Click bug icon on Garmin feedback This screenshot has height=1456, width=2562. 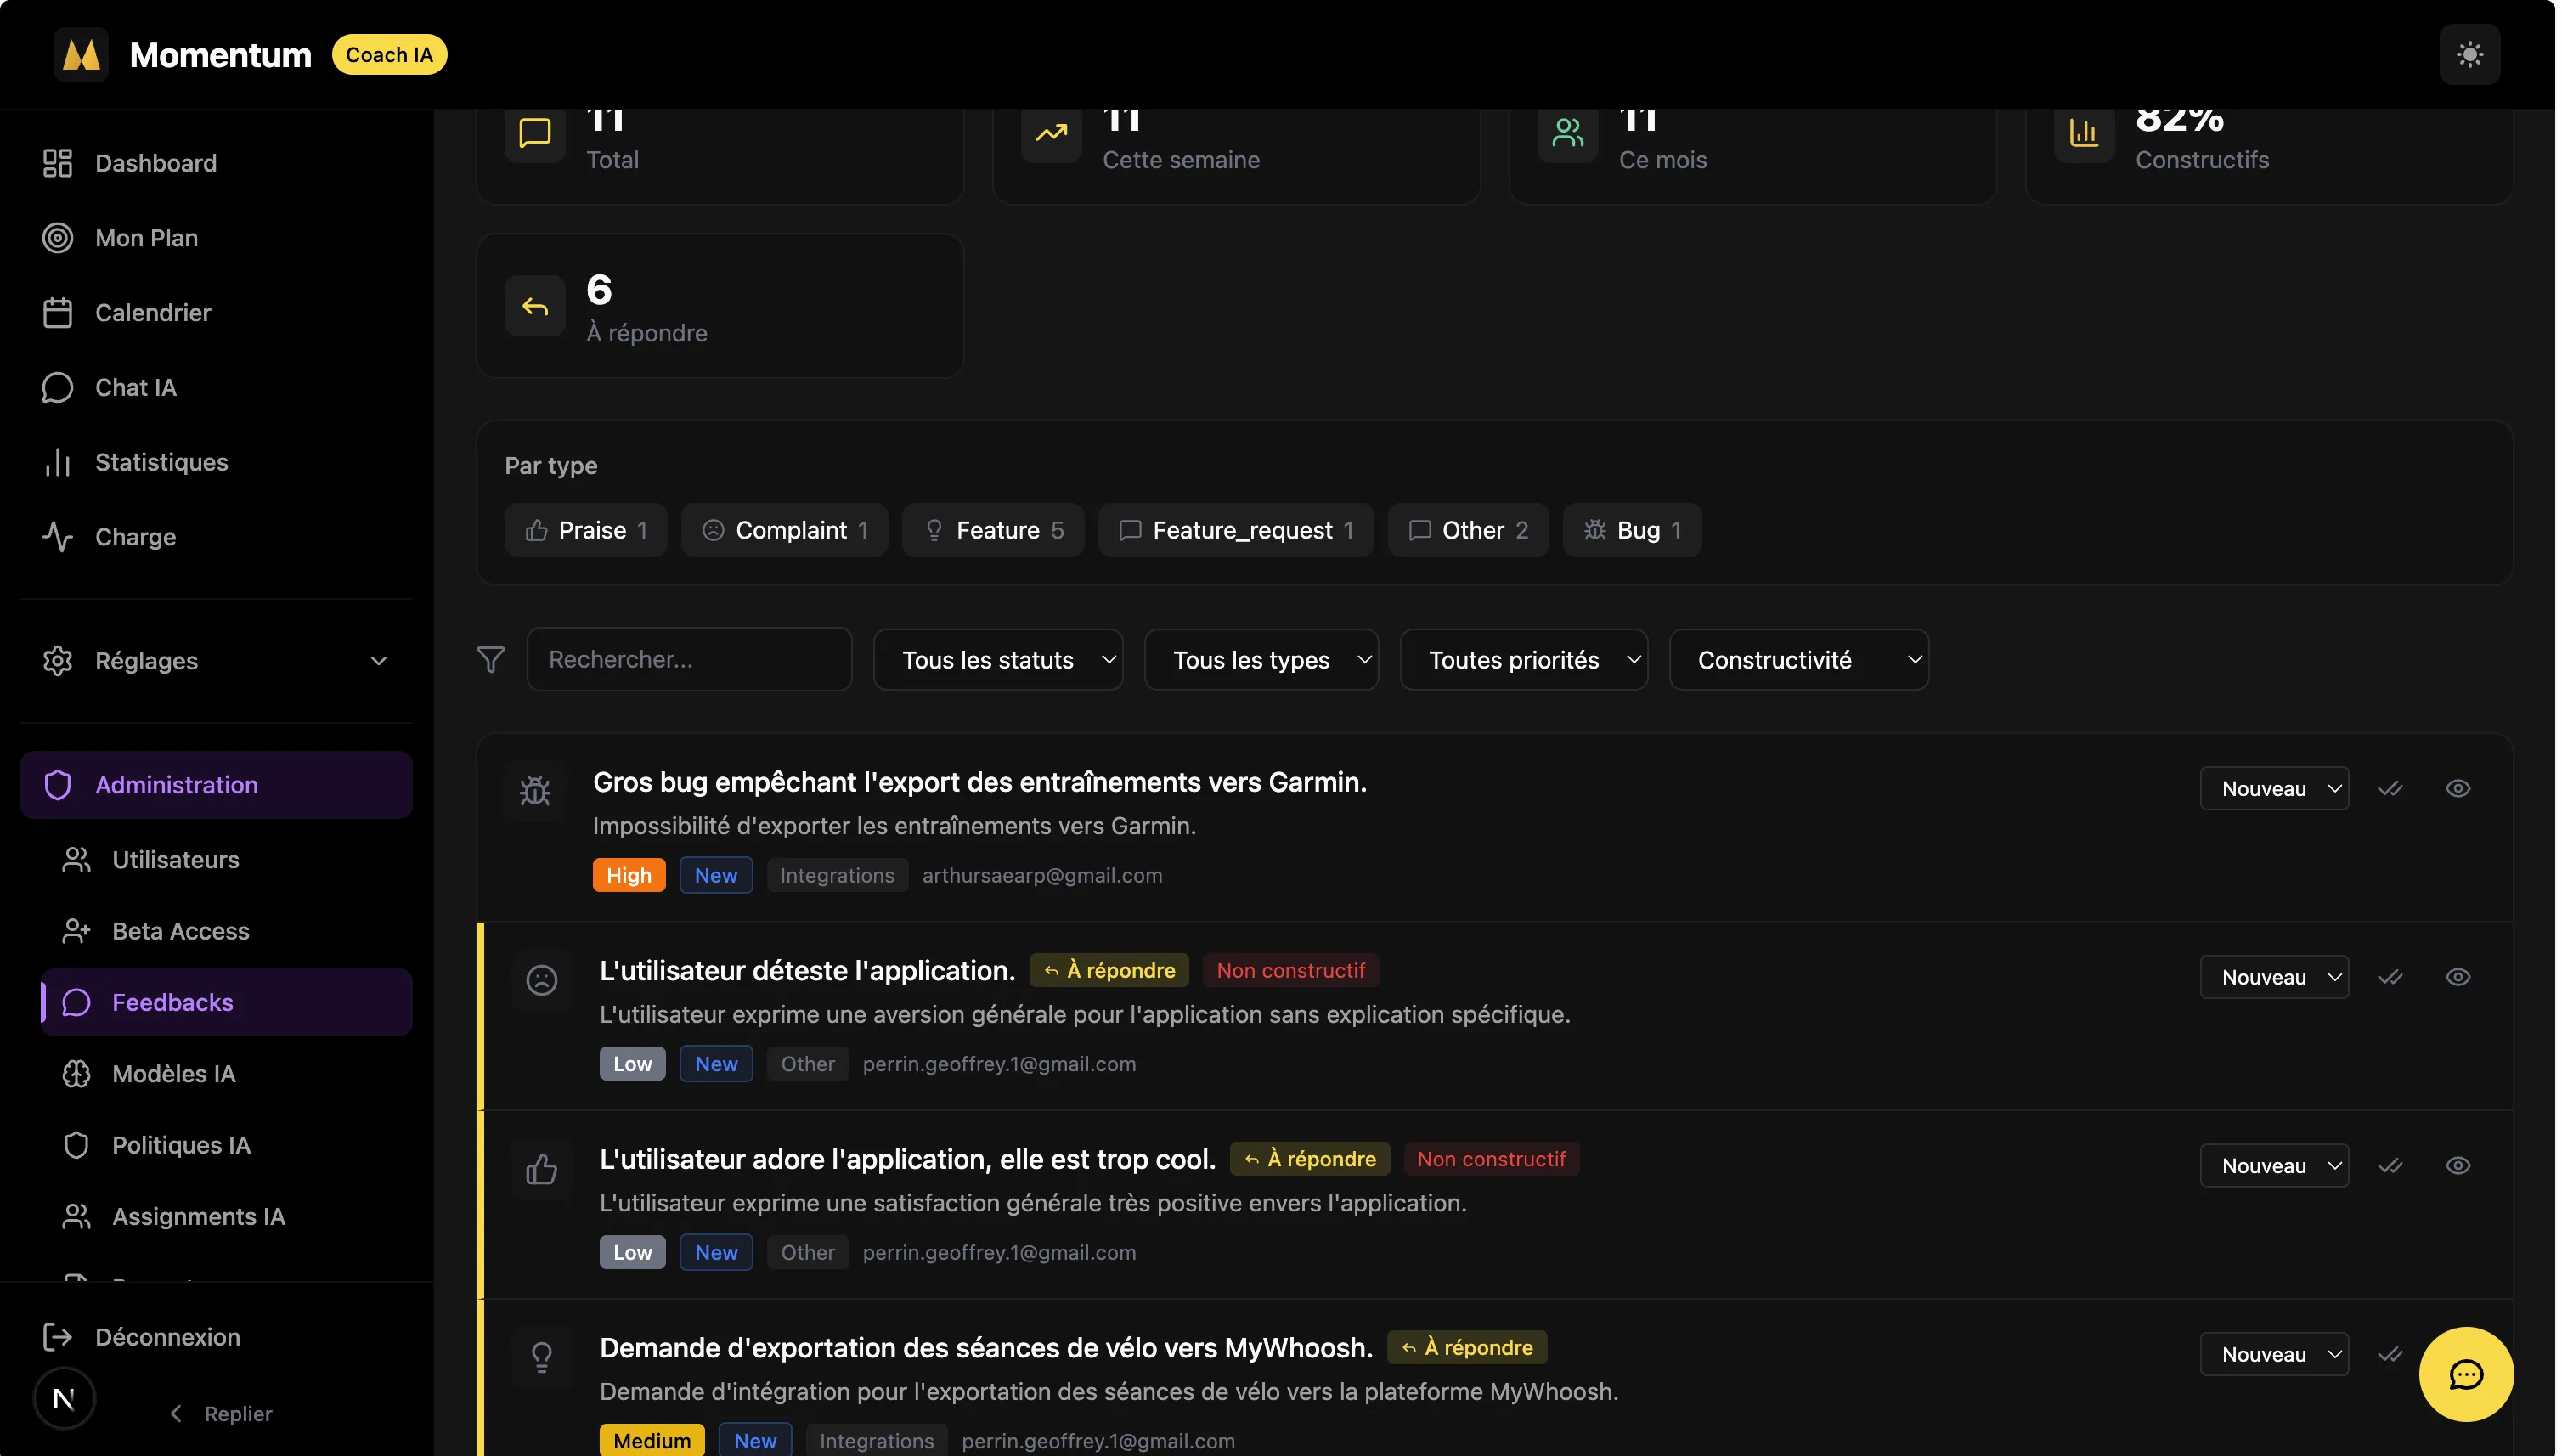click(535, 791)
